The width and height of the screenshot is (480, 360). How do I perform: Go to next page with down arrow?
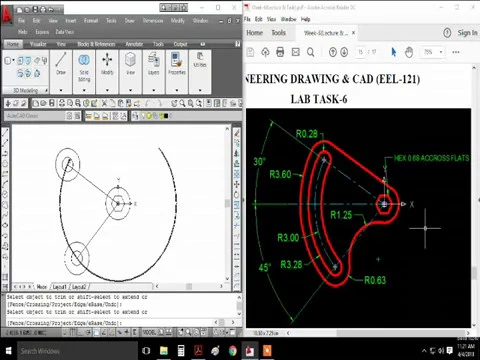coord(344,52)
